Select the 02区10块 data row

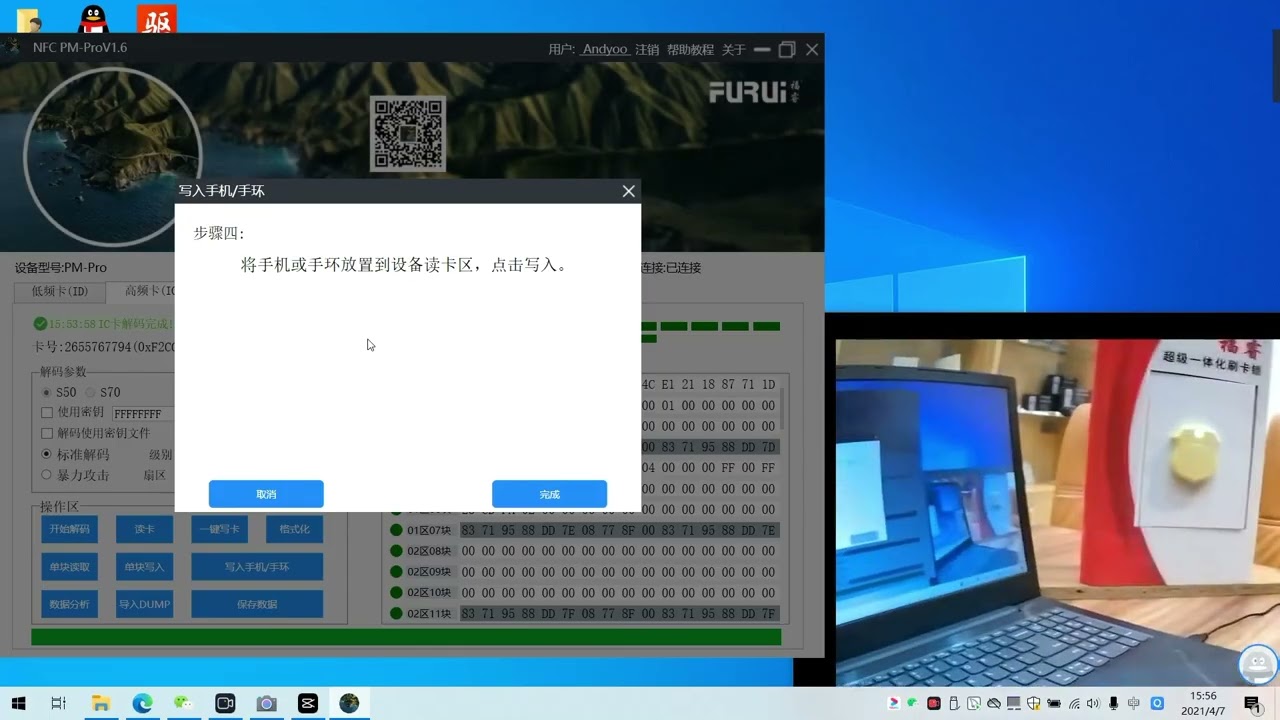583,593
